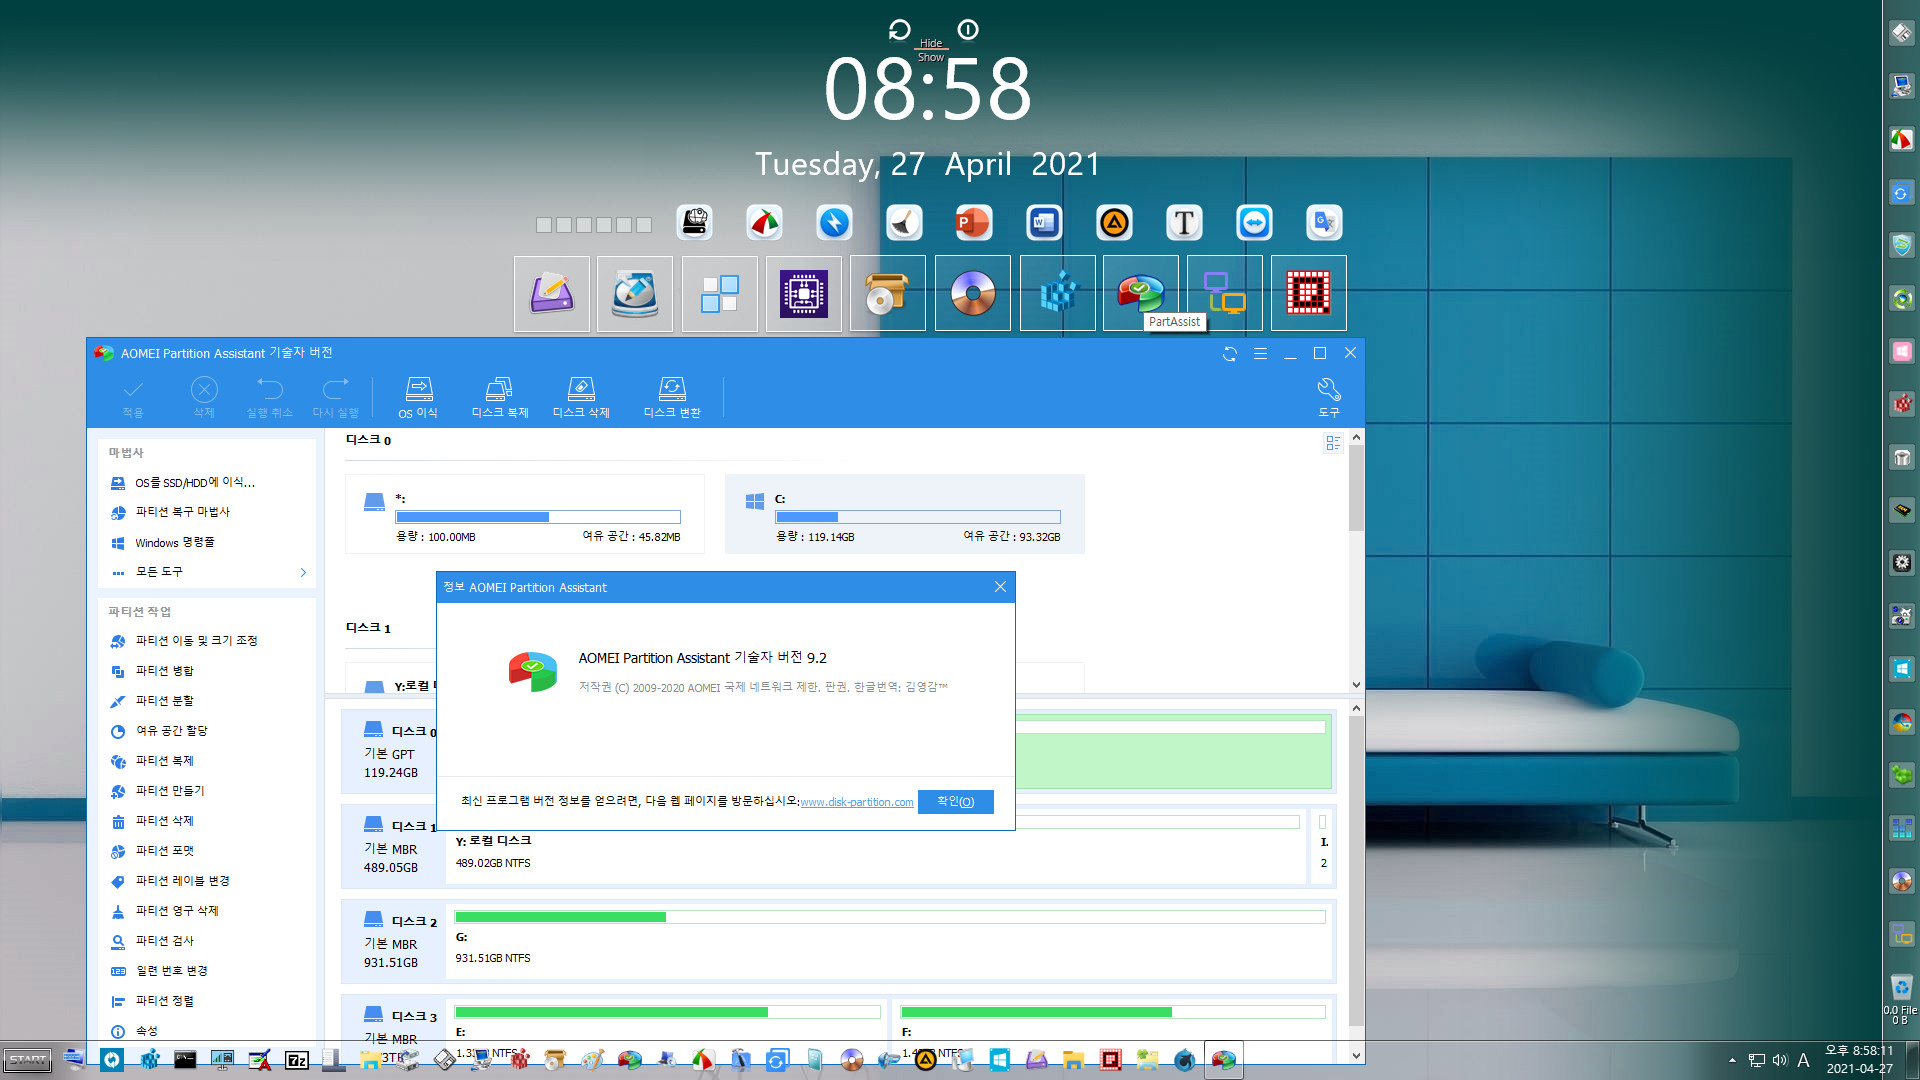Image resolution: width=1920 pixels, height=1080 pixels.
Task: Open TeamViewer icon in dock
Action: point(1254,222)
